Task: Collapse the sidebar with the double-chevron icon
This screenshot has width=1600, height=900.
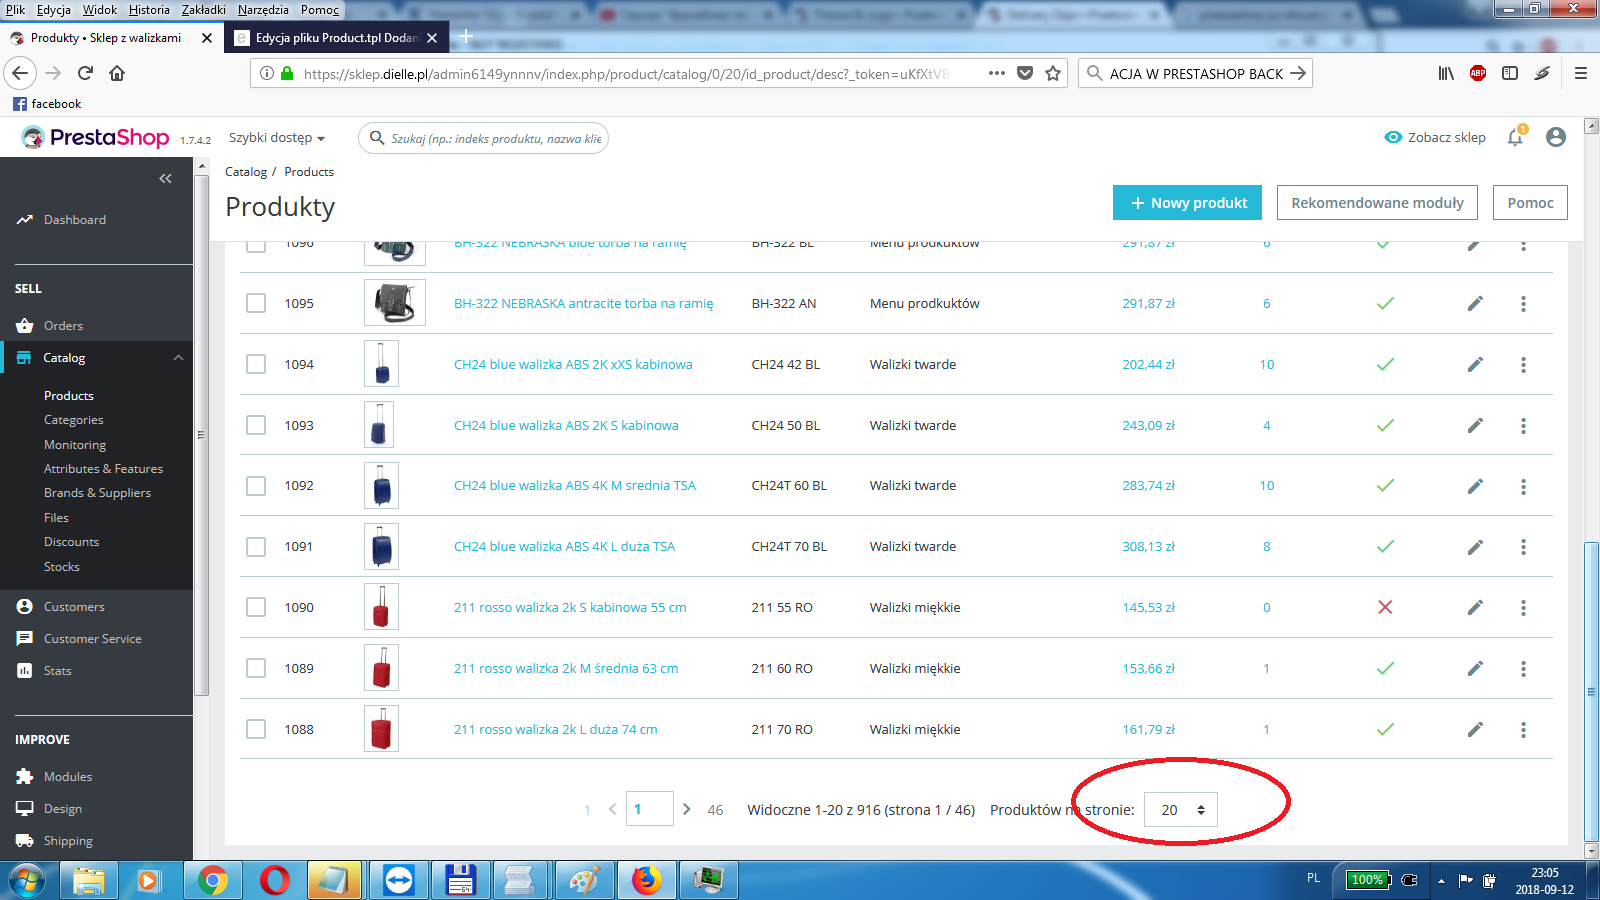Action: pos(165,179)
